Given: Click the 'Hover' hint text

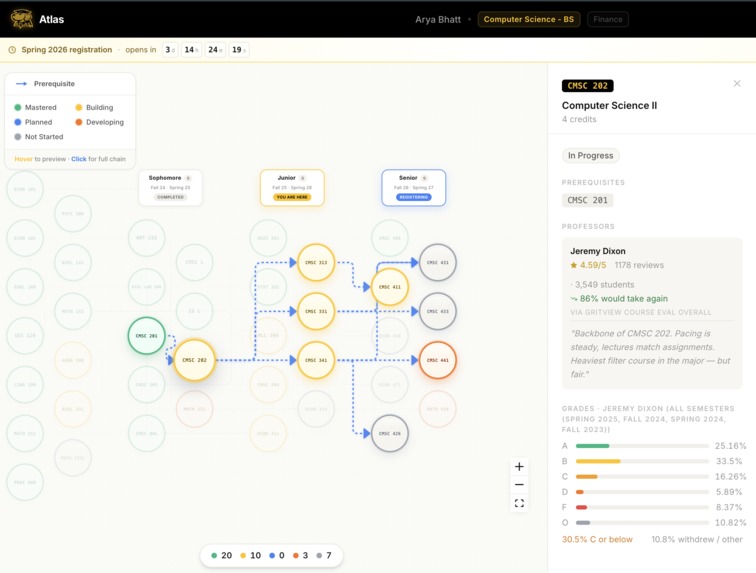Looking at the screenshot, I should click(24, 159).
